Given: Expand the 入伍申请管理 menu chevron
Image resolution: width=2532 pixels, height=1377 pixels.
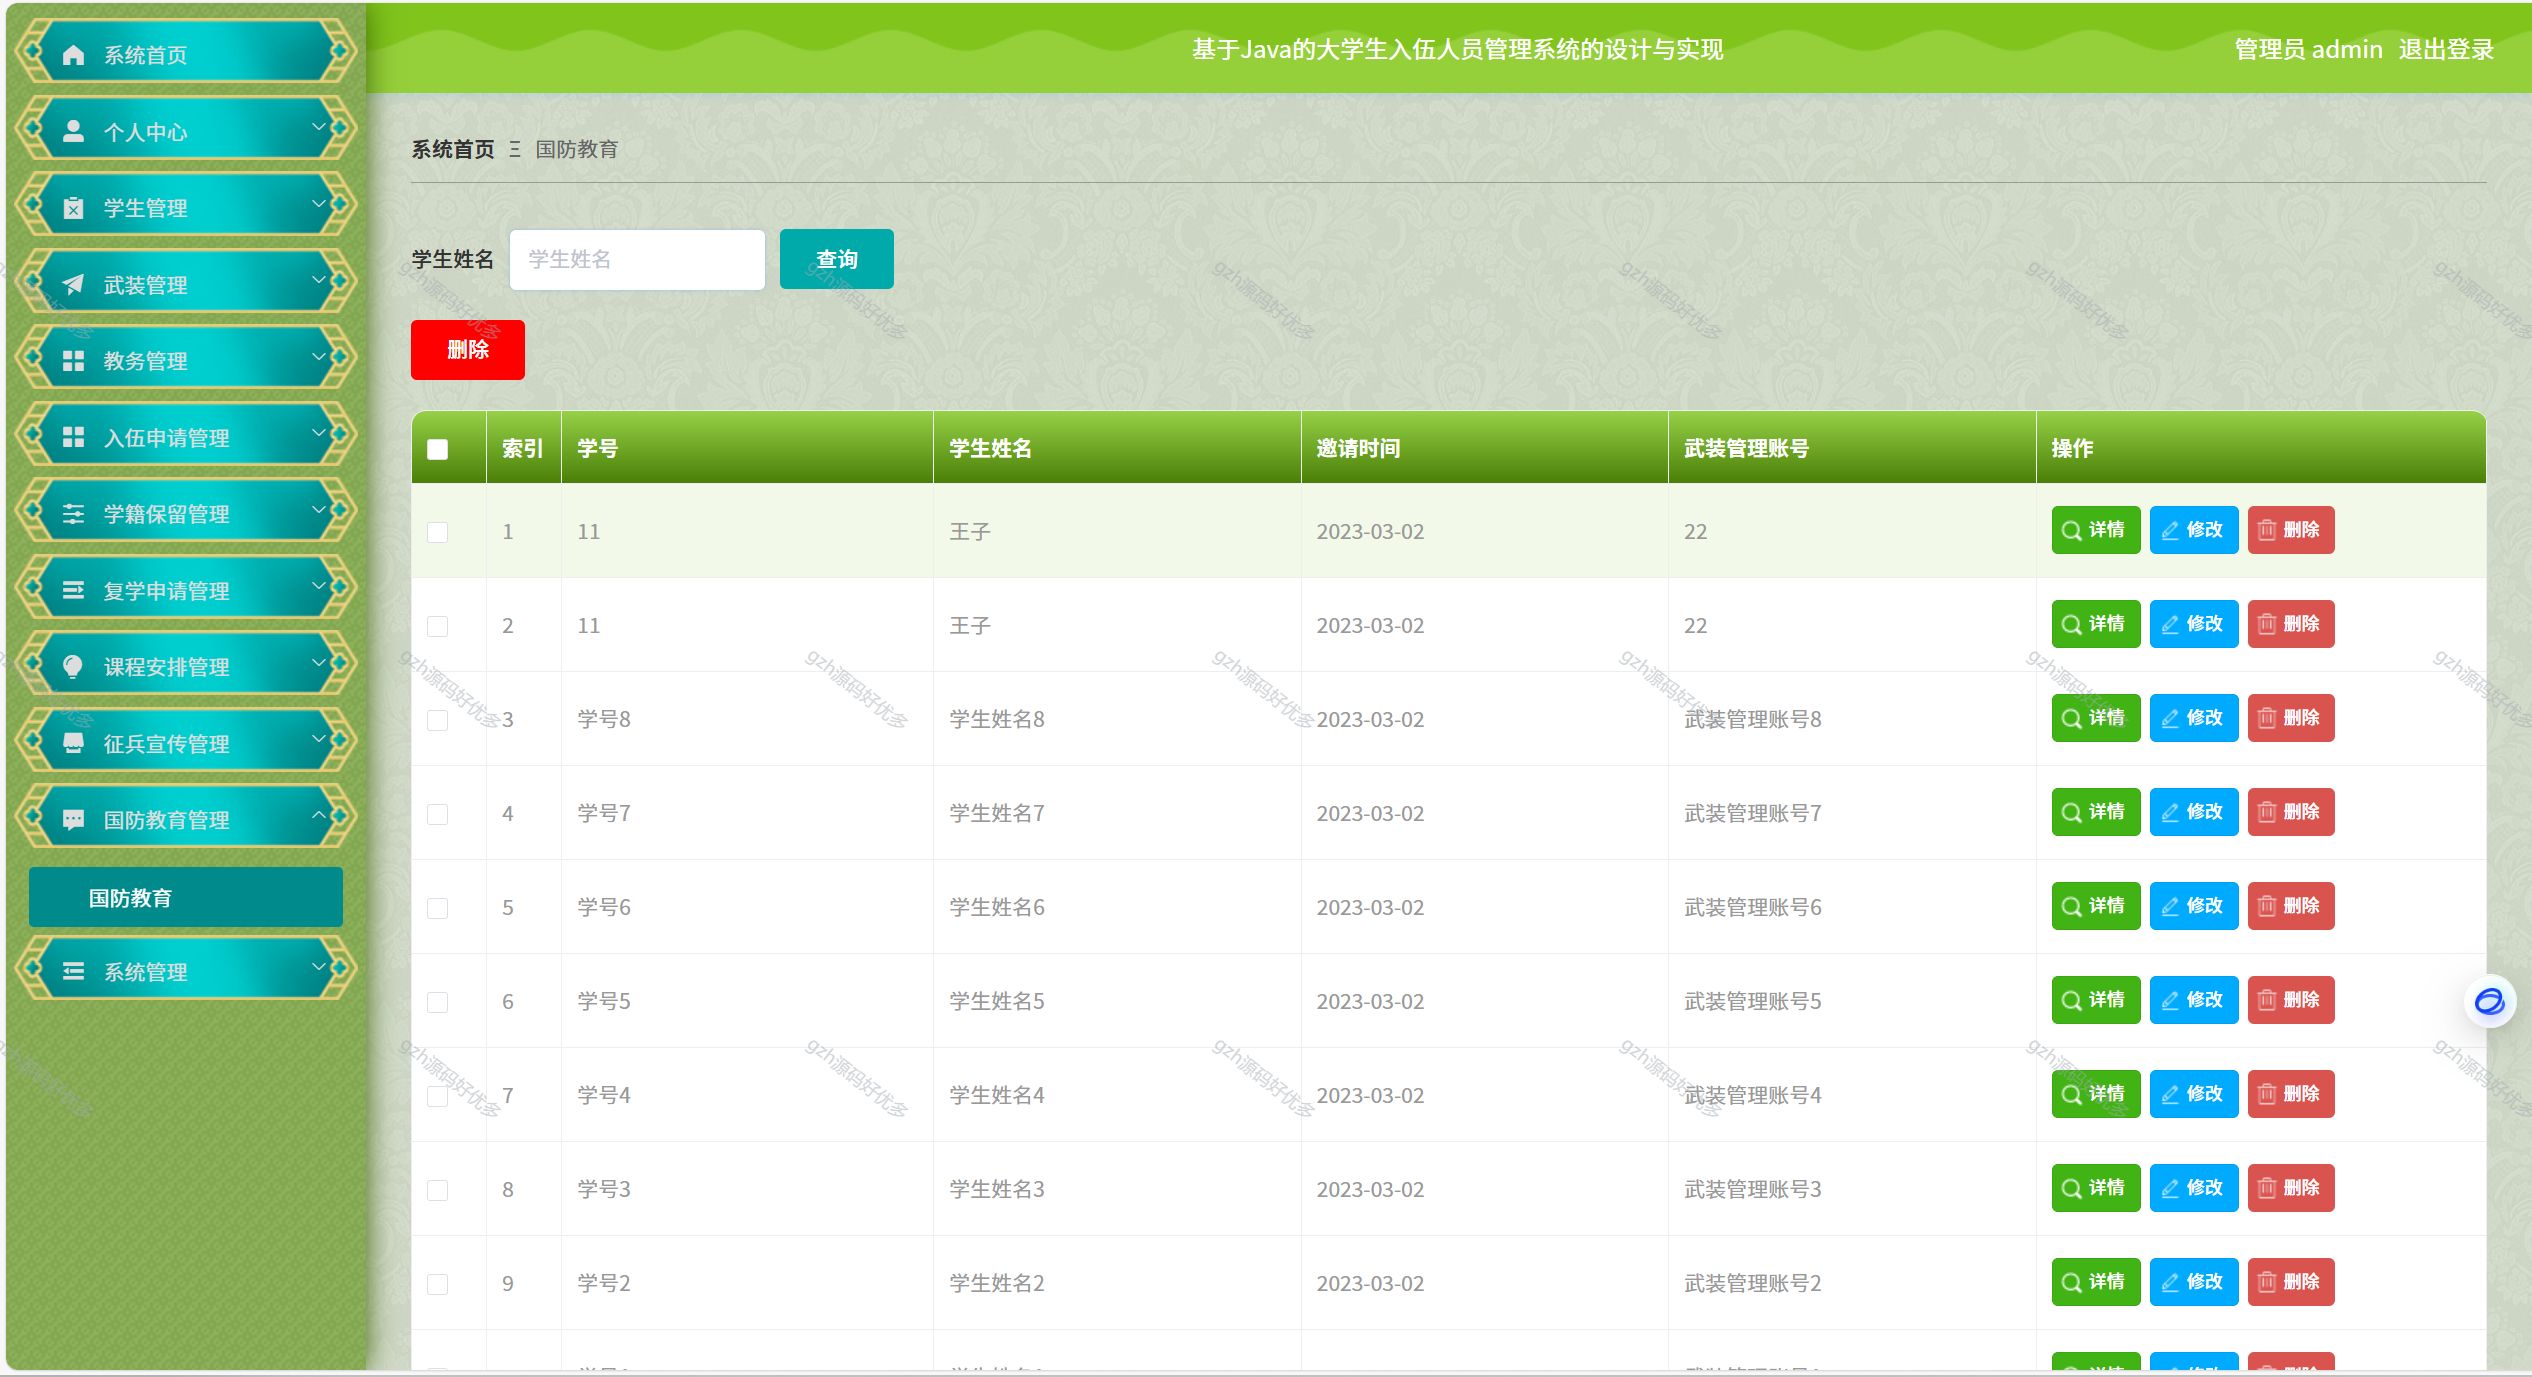Looking at the screenshot, I should [x=318, y=433].
